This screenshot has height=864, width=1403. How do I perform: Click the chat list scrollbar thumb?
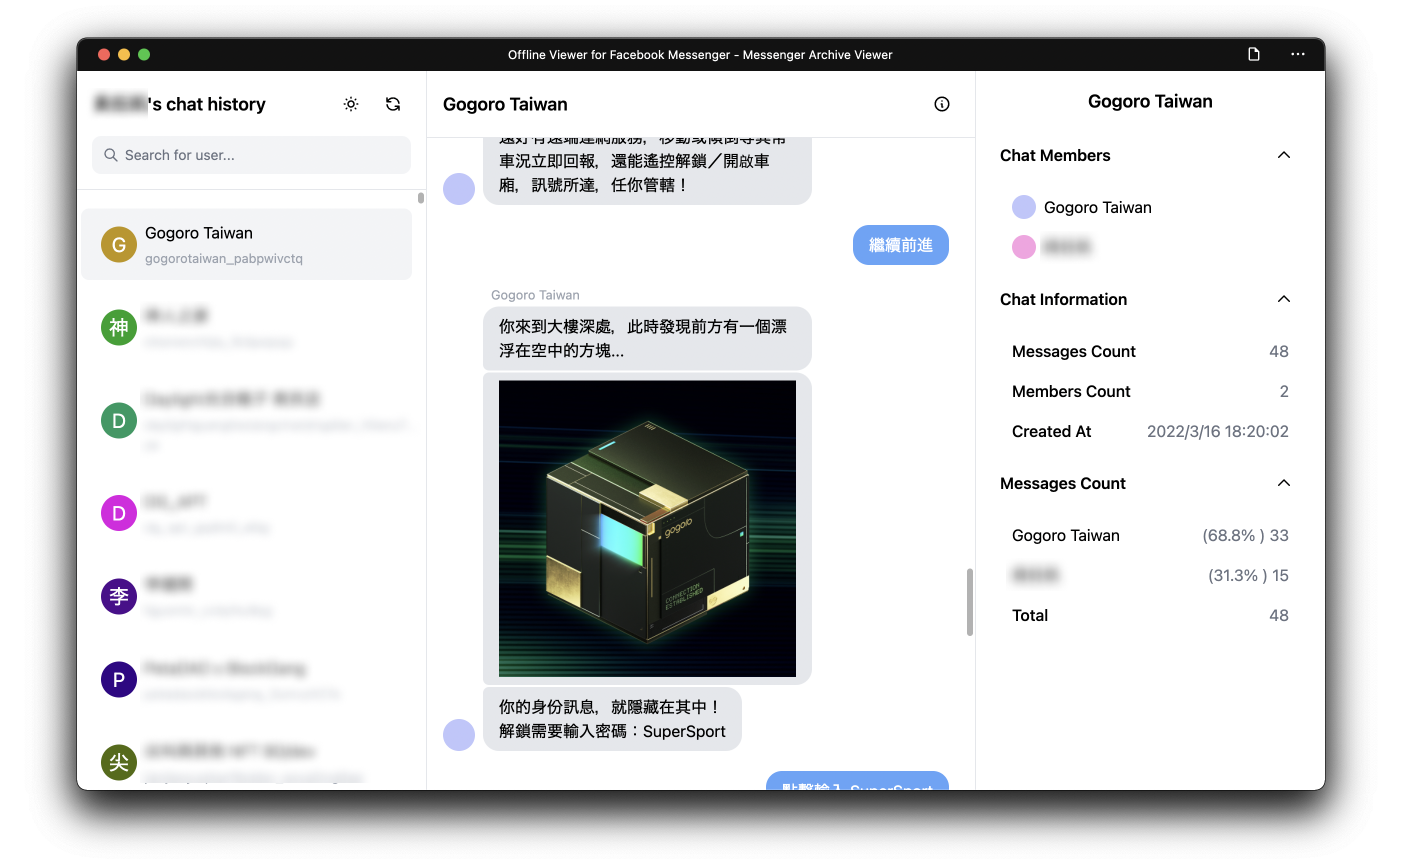click(x=421, y=198)
